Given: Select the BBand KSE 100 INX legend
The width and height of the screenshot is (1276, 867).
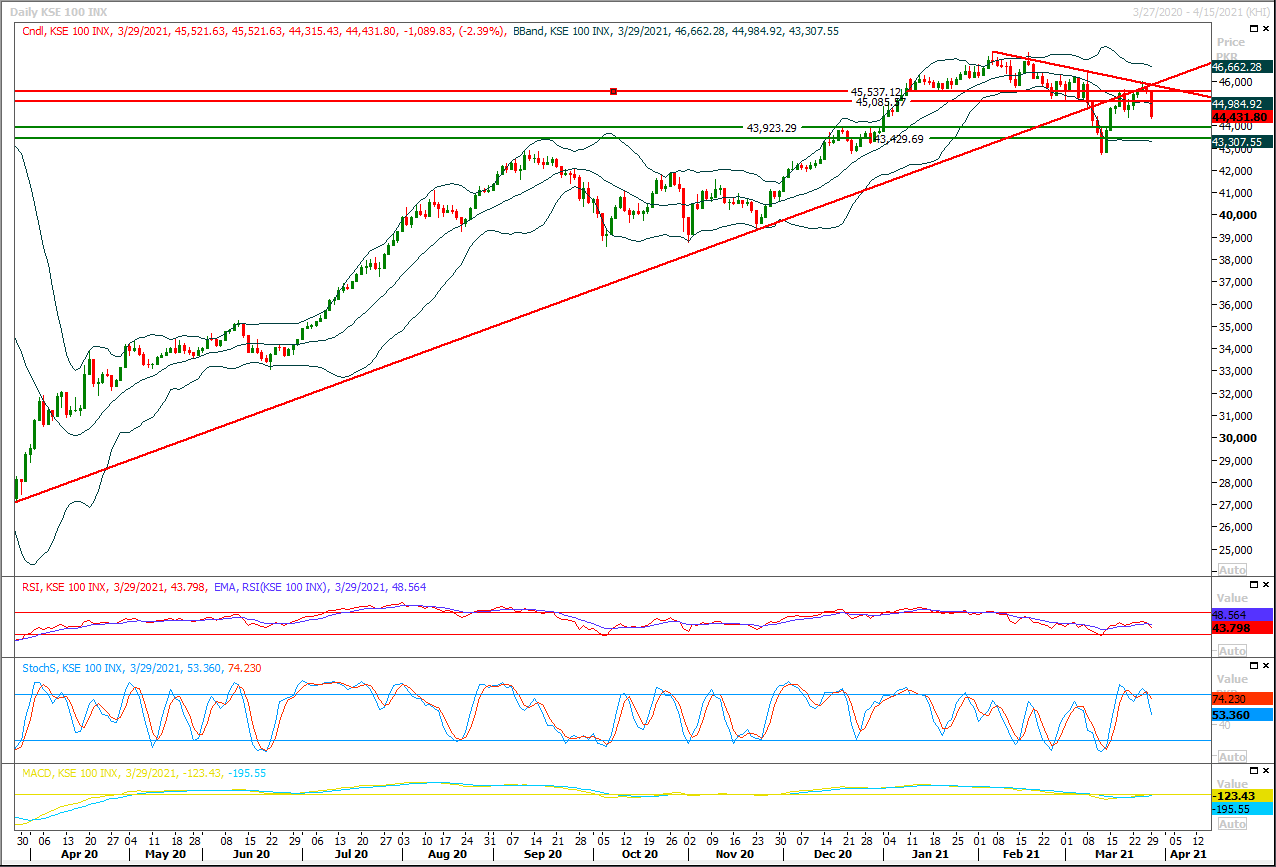Looking at the screenshot, I should click(675, 31).
